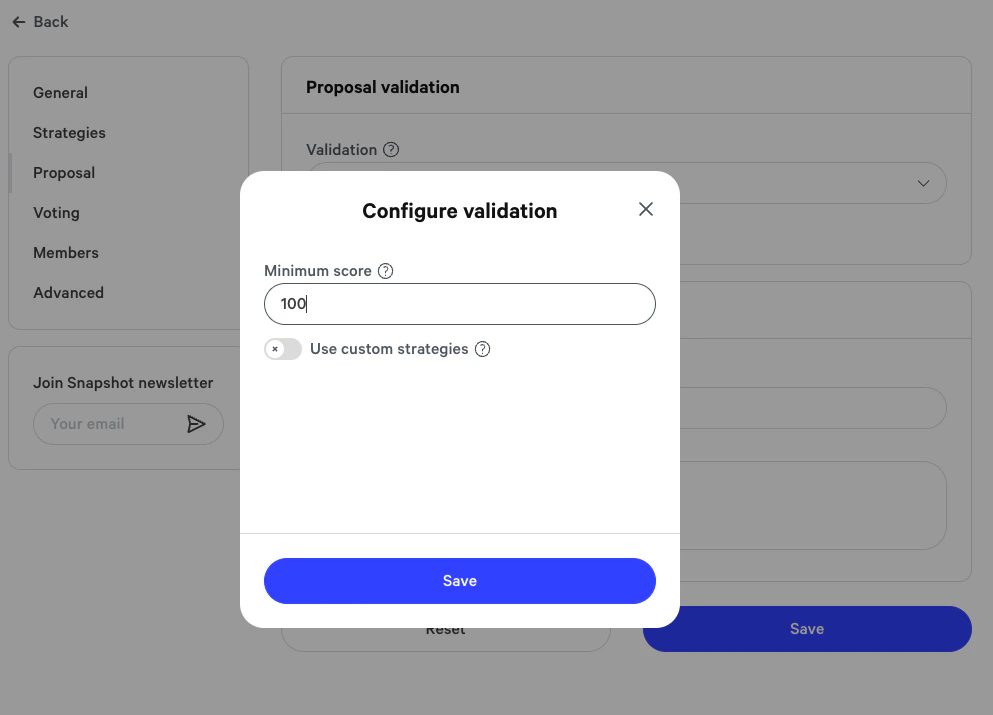Enable the Use custom strategies toggle
Screen dimensions: 993x715
[283, 349]
